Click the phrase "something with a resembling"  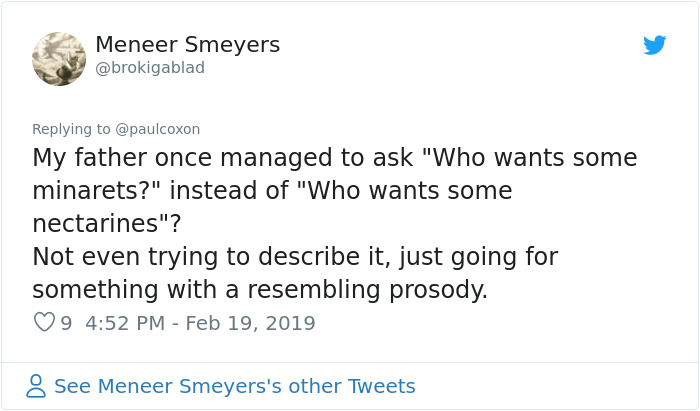click(200, 290)
